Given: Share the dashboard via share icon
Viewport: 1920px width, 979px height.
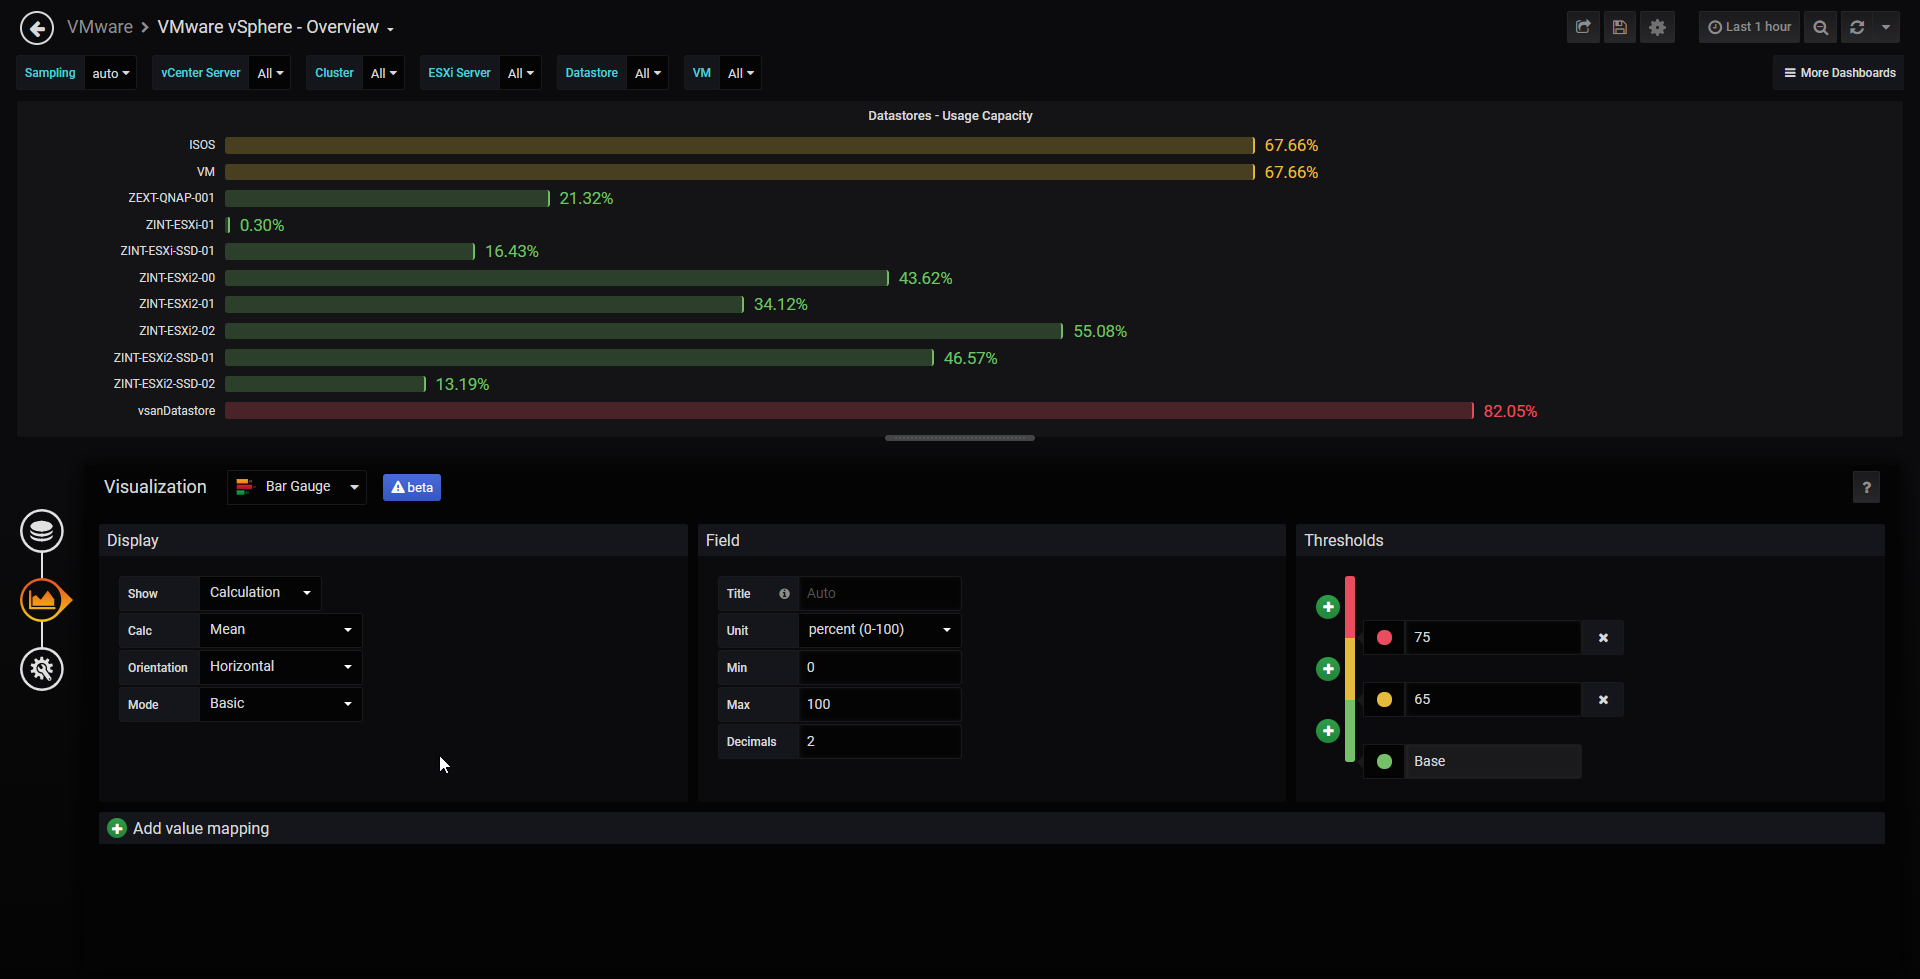Looking at the screenshot, I should pos(1583,28).
